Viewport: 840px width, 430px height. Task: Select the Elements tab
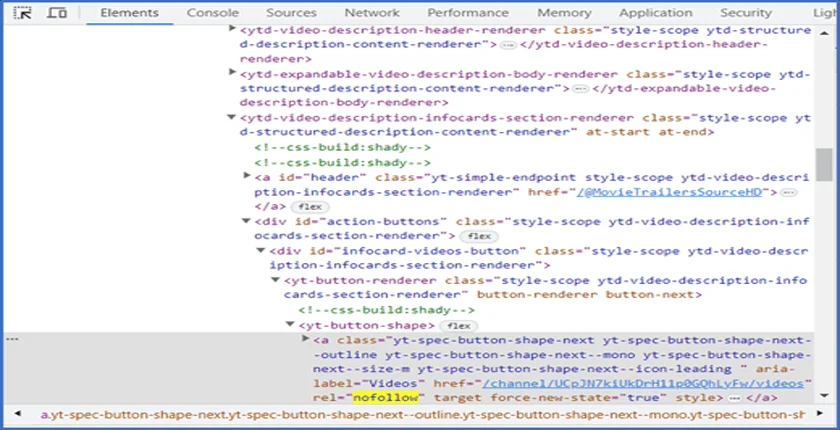point(129,13)
